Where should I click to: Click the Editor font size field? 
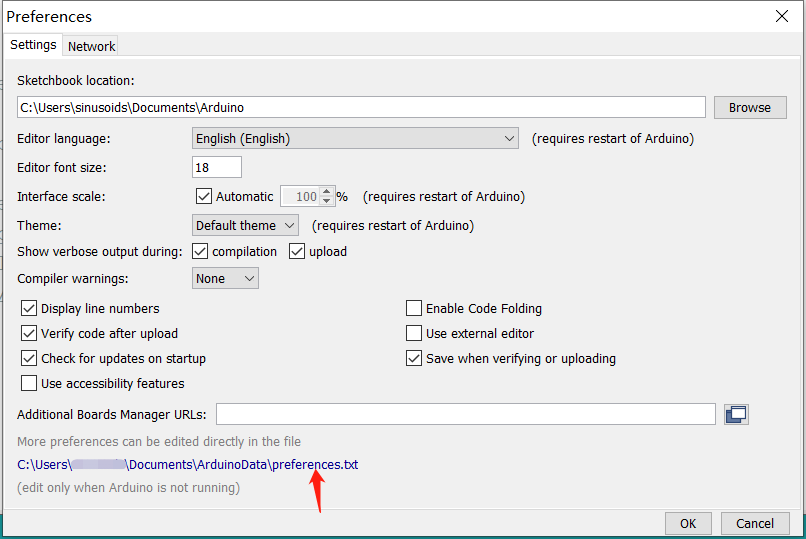tap(216, 168)
